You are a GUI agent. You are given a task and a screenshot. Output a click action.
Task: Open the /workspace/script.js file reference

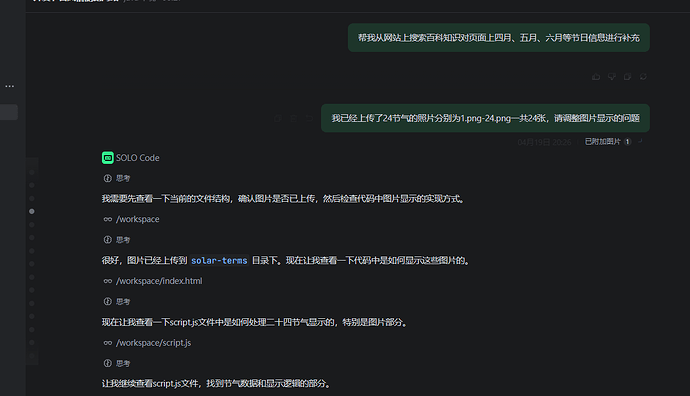click(154, 343)
